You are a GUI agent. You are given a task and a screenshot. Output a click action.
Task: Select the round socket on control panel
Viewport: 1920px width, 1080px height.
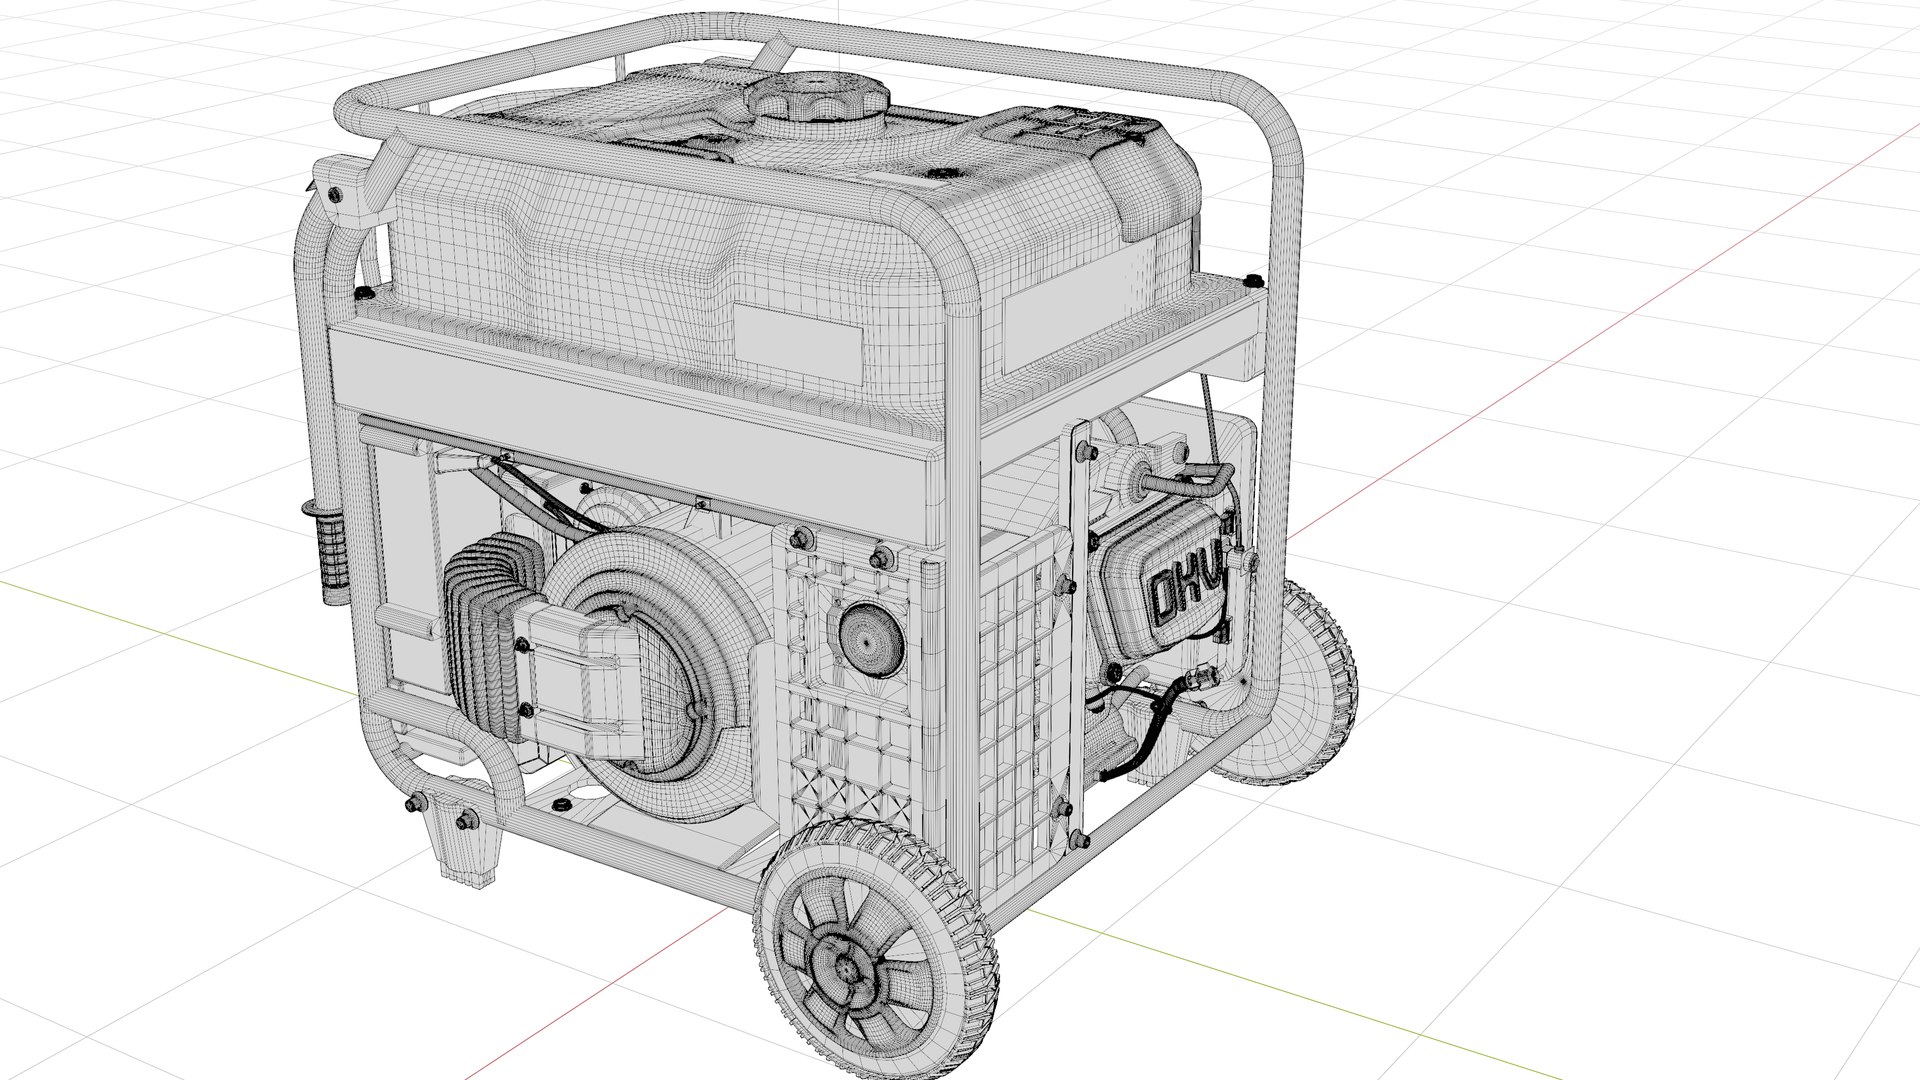[x=869, y=637]
